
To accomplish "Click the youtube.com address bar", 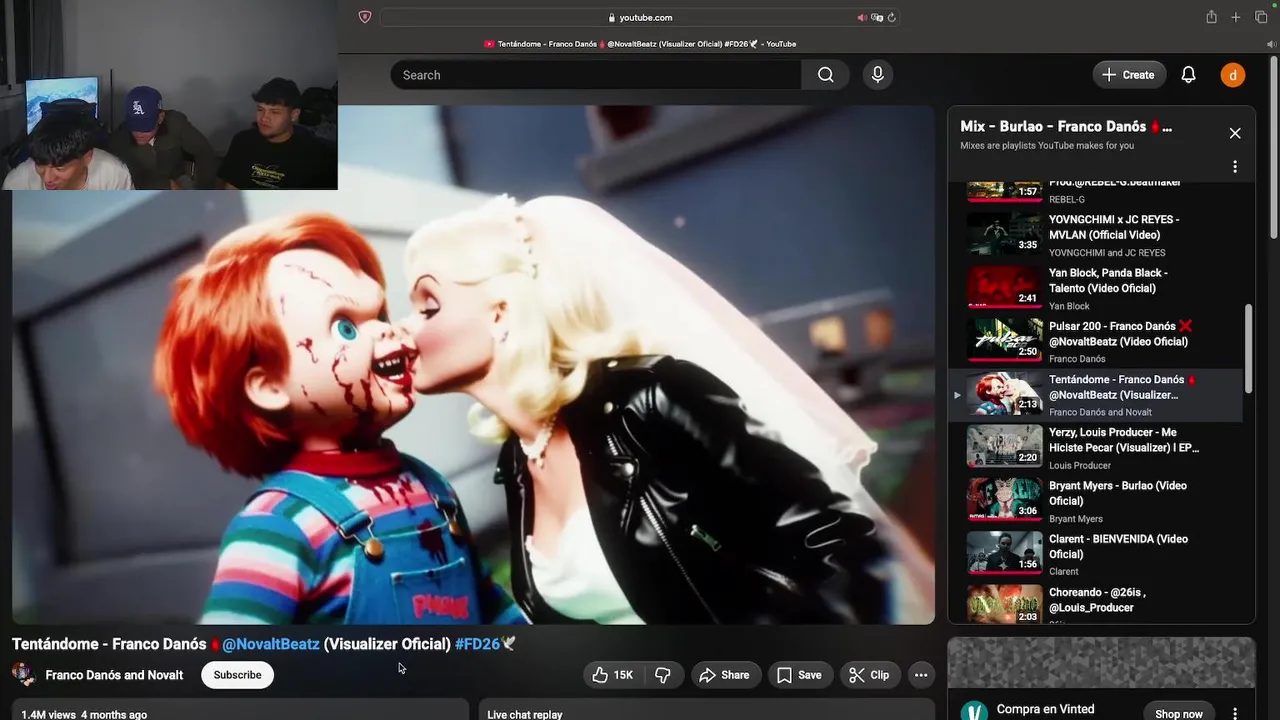I will tap(639, 17).
